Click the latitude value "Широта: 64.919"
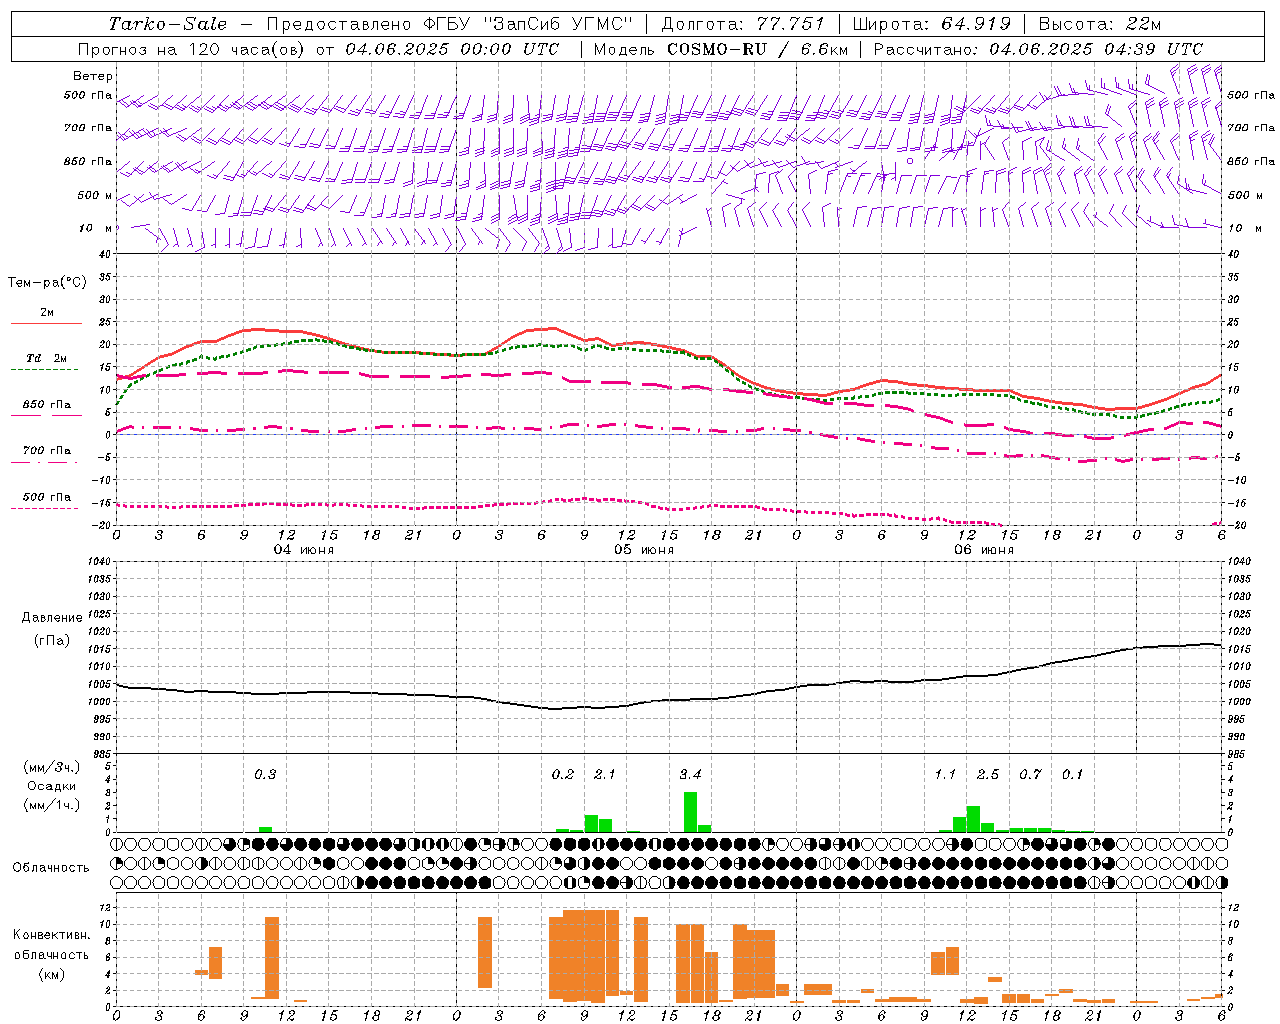1280x1024 pixels. 931,24
